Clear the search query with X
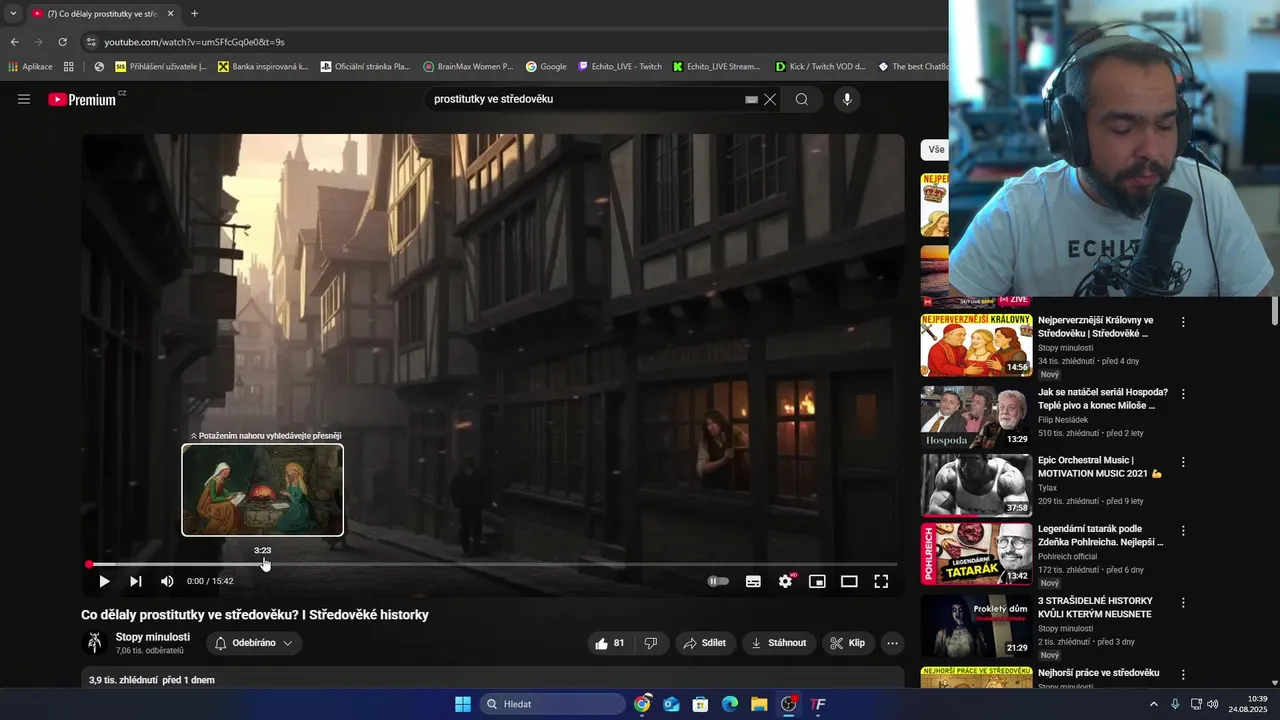The image size is (1280, 720). pos(770,99)
